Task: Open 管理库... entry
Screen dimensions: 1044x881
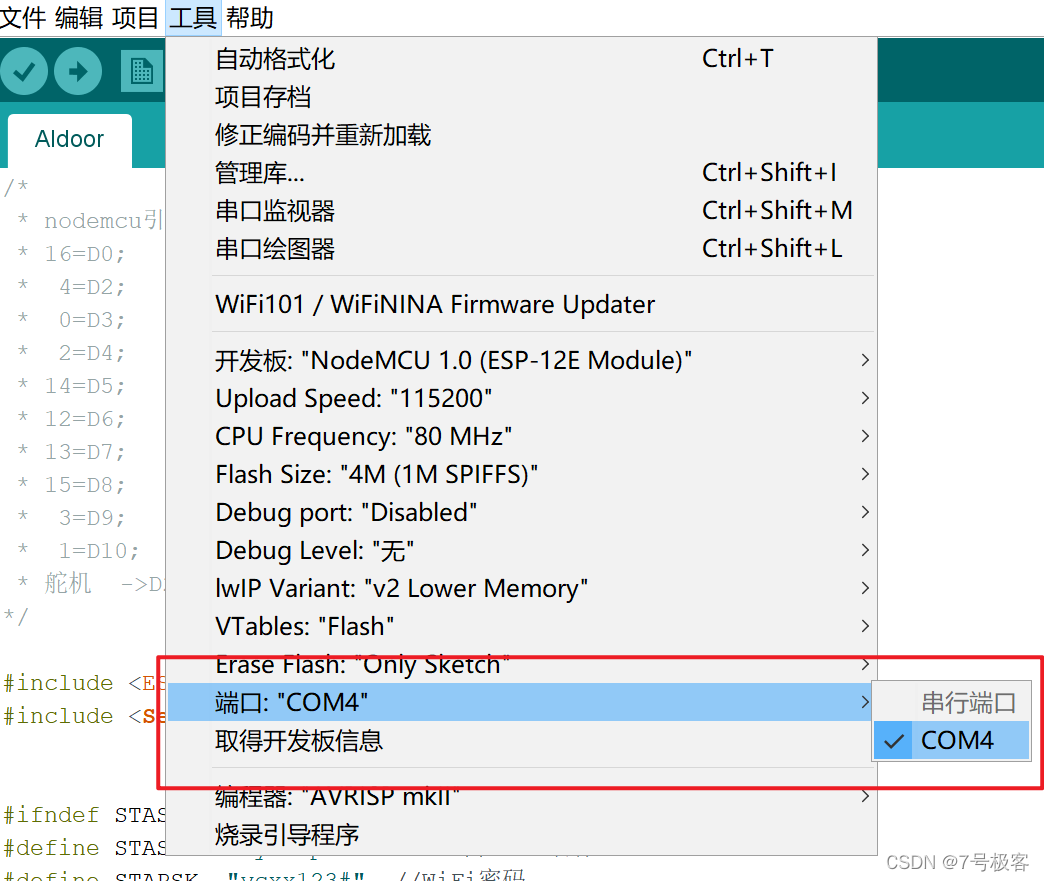Action: pyautogui.click(x=521, y=172)
